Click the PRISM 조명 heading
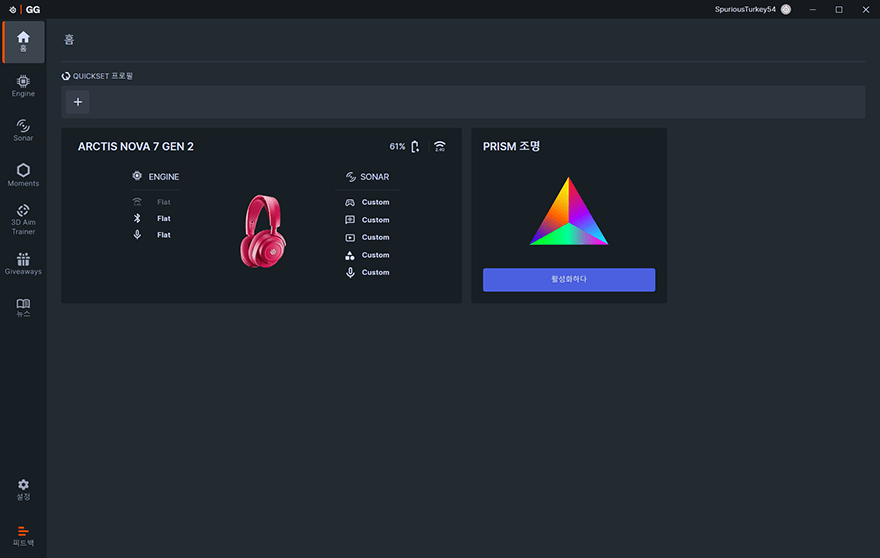 [511, 147]
